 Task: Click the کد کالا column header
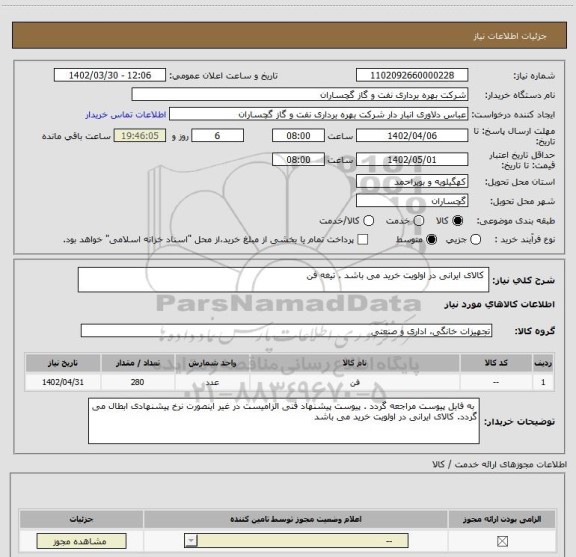click(496, 363)
